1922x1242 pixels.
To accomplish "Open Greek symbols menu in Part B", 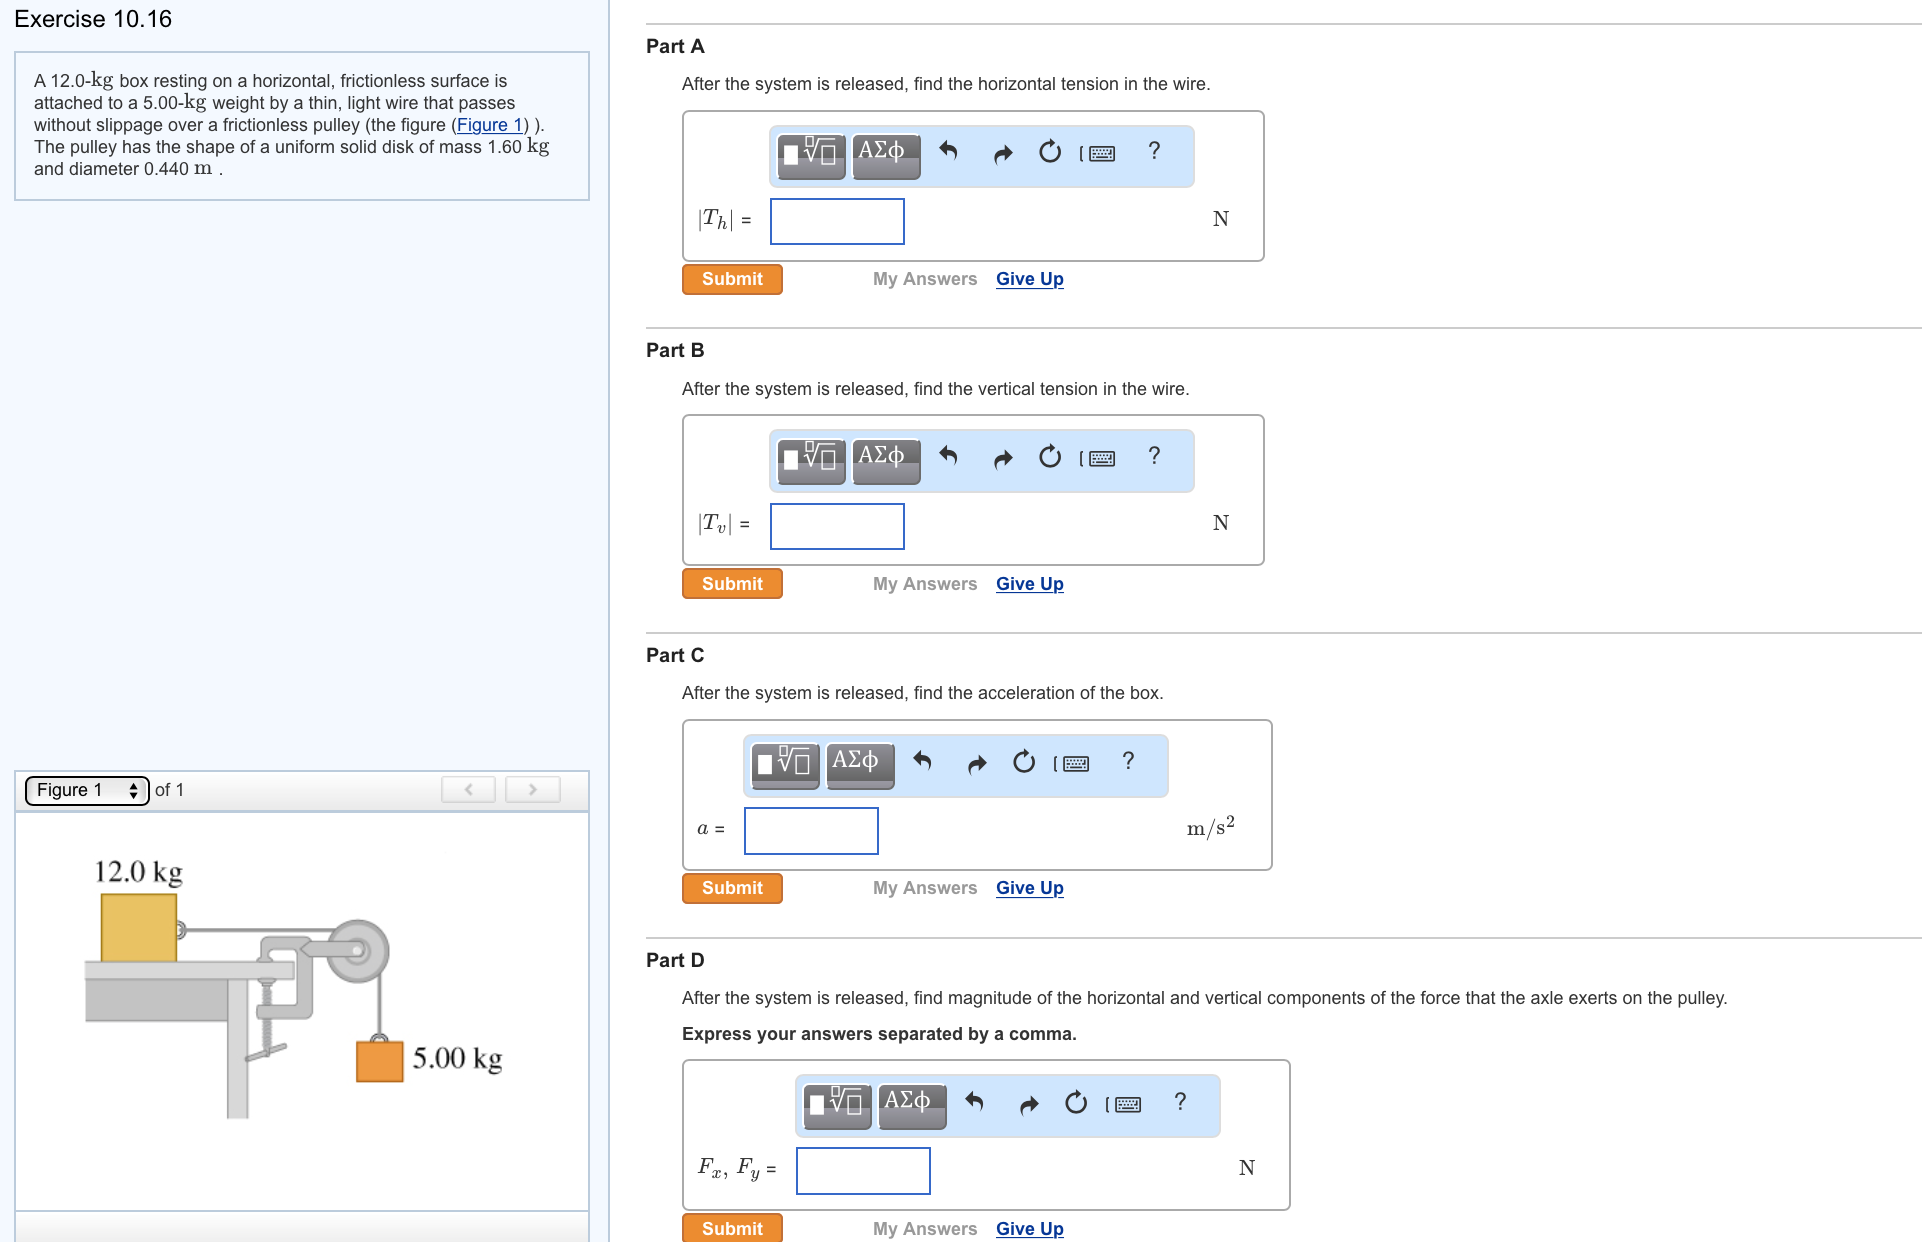I will [886, 461].
